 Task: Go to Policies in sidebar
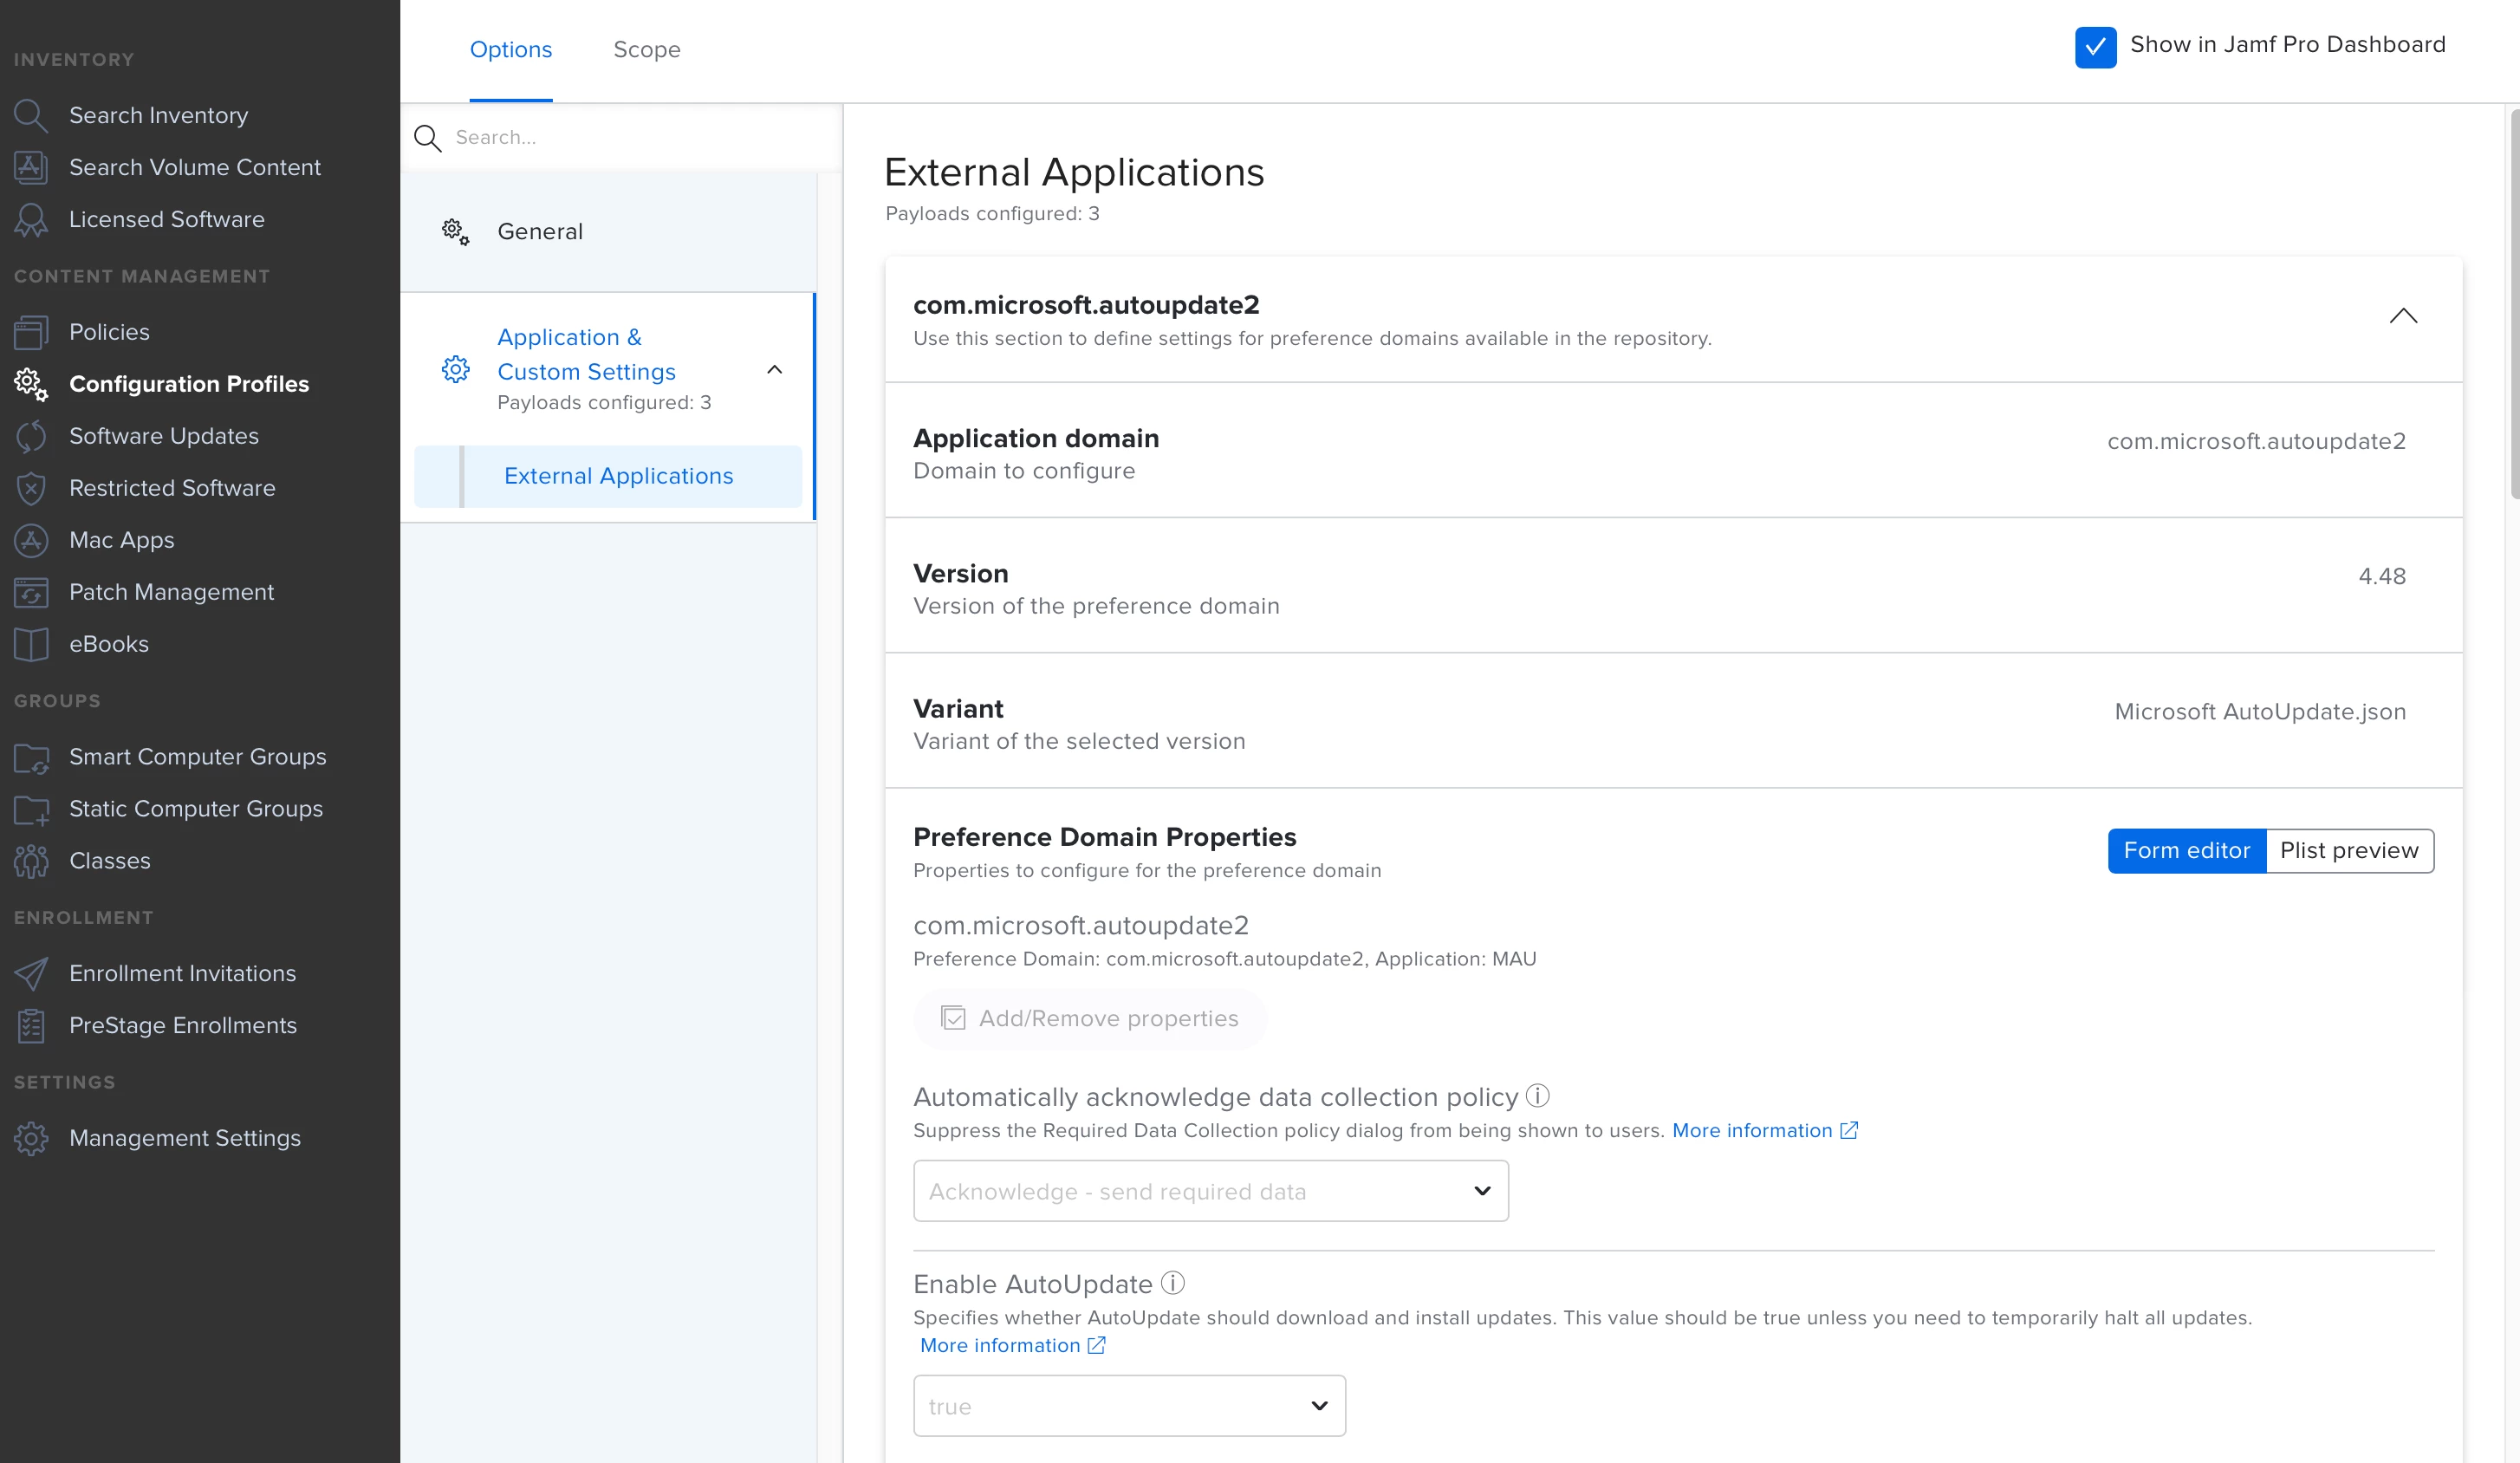point(109,332)
